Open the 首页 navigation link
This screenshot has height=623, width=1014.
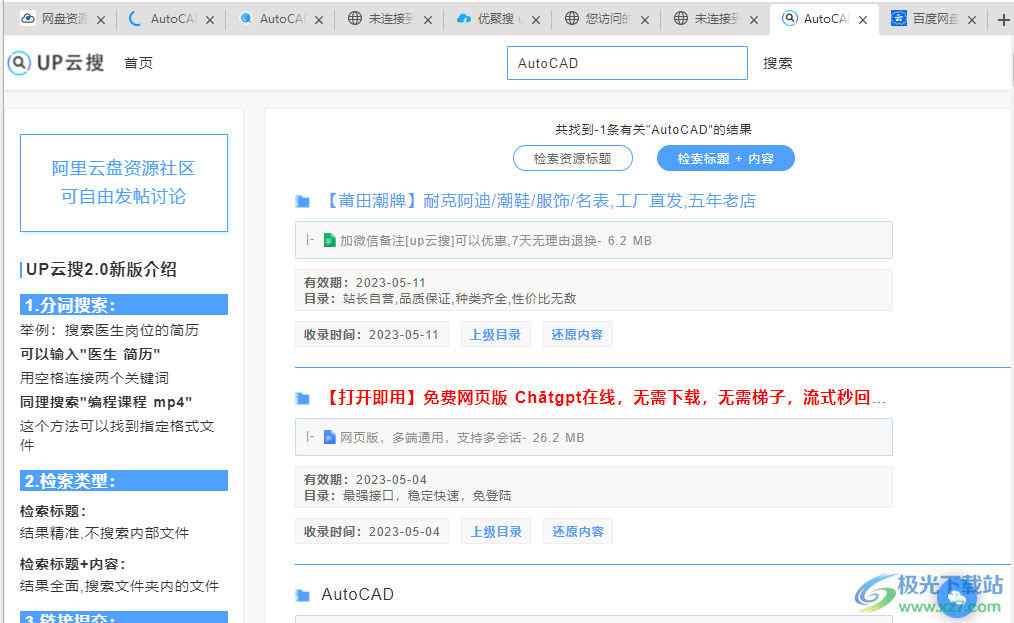pos(138,63)
